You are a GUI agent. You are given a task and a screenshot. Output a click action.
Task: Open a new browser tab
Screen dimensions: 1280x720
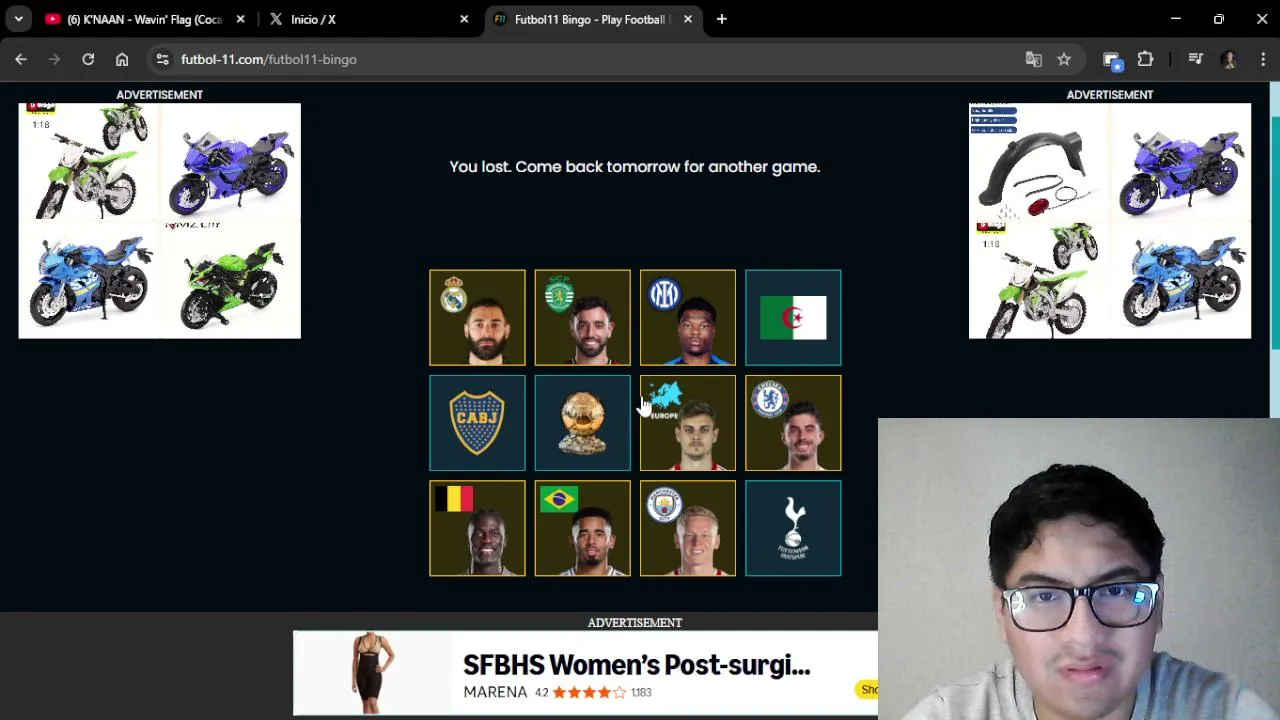coord(722,19)
